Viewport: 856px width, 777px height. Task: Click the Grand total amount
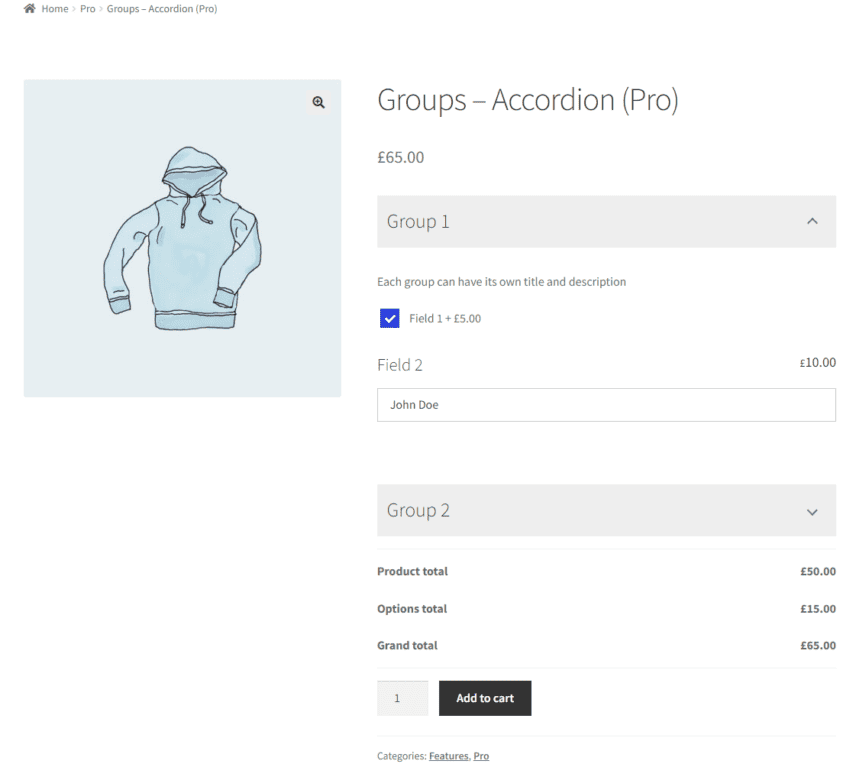[x=818, y=645]
